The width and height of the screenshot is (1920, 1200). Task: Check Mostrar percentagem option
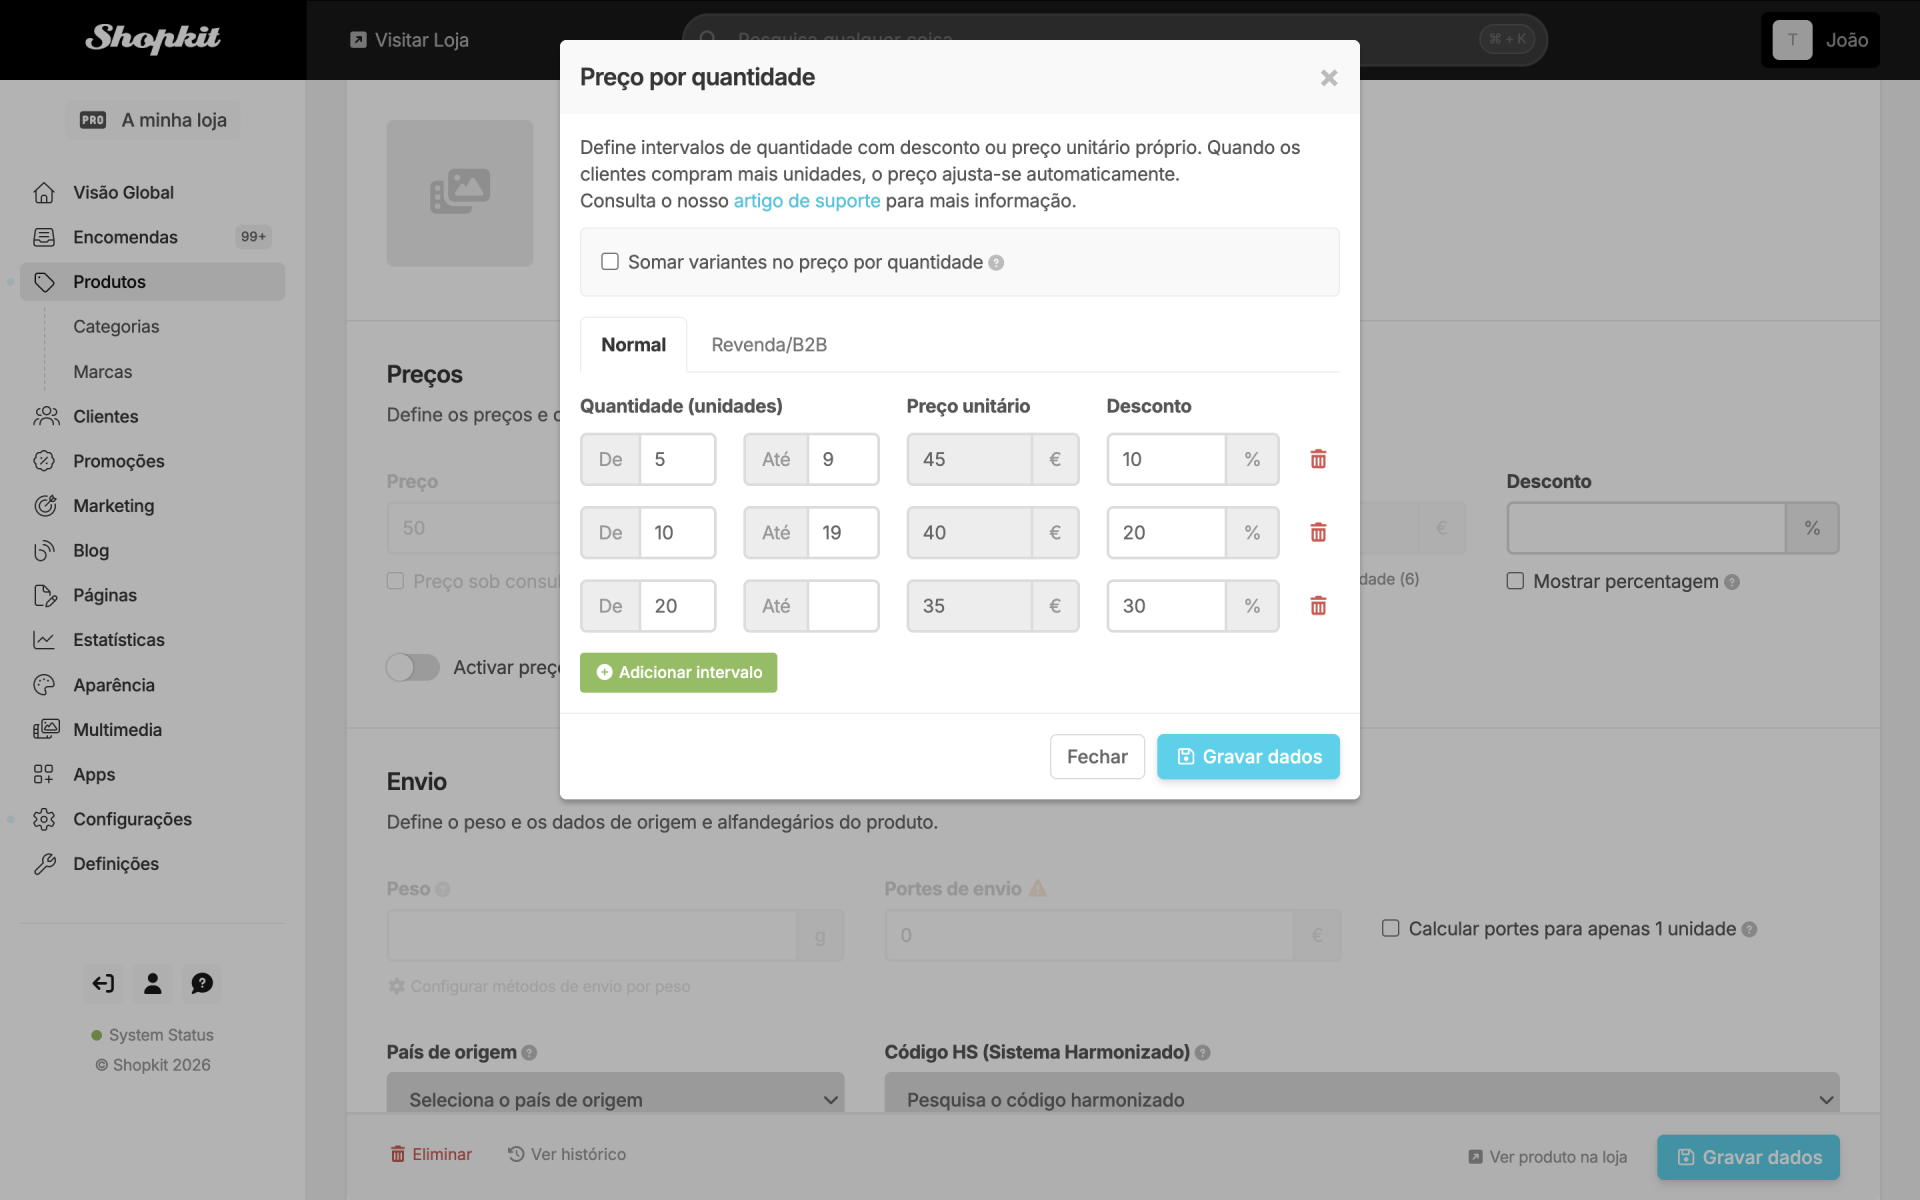click(1515, 581)
